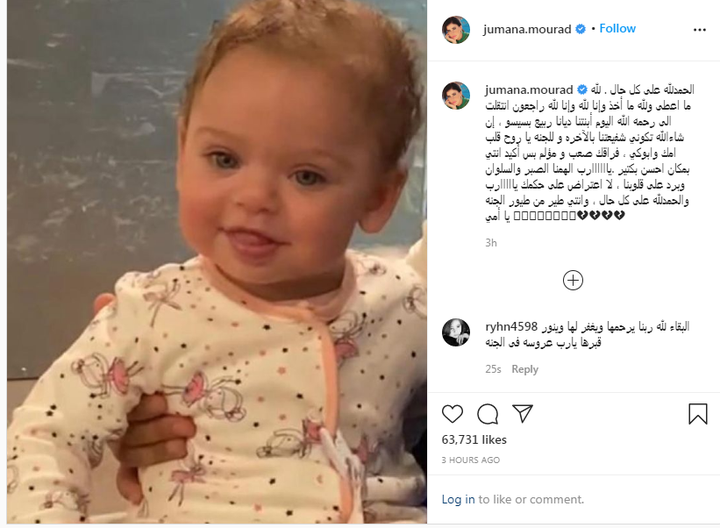Click the verified badge beside header username
The width and height of the screenshot is (720, 528).
coord(580,29)
